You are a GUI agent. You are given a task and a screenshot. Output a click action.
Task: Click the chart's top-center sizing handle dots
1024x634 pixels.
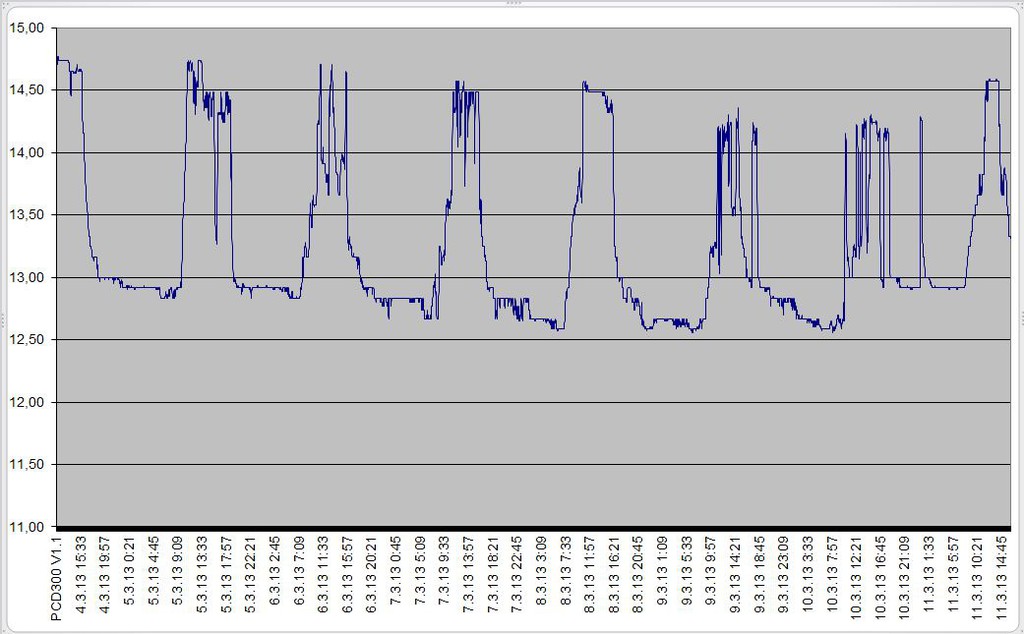click(513, 3)
